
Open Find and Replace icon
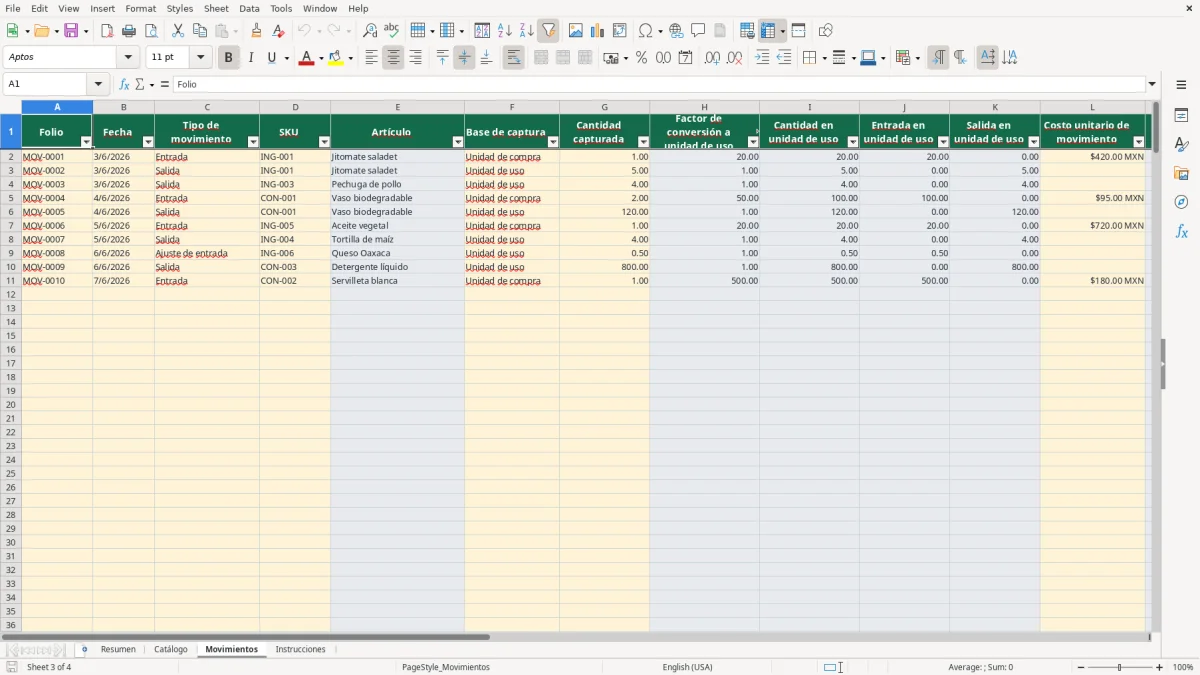(370, 31)
